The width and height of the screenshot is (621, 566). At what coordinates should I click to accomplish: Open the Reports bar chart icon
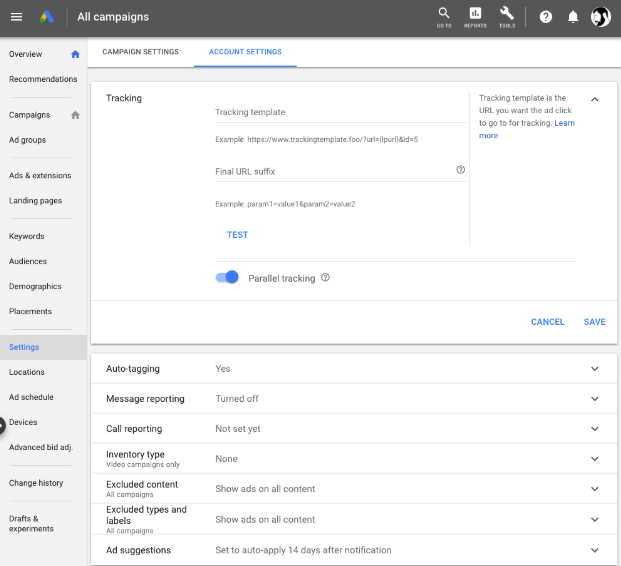[475, 17]
